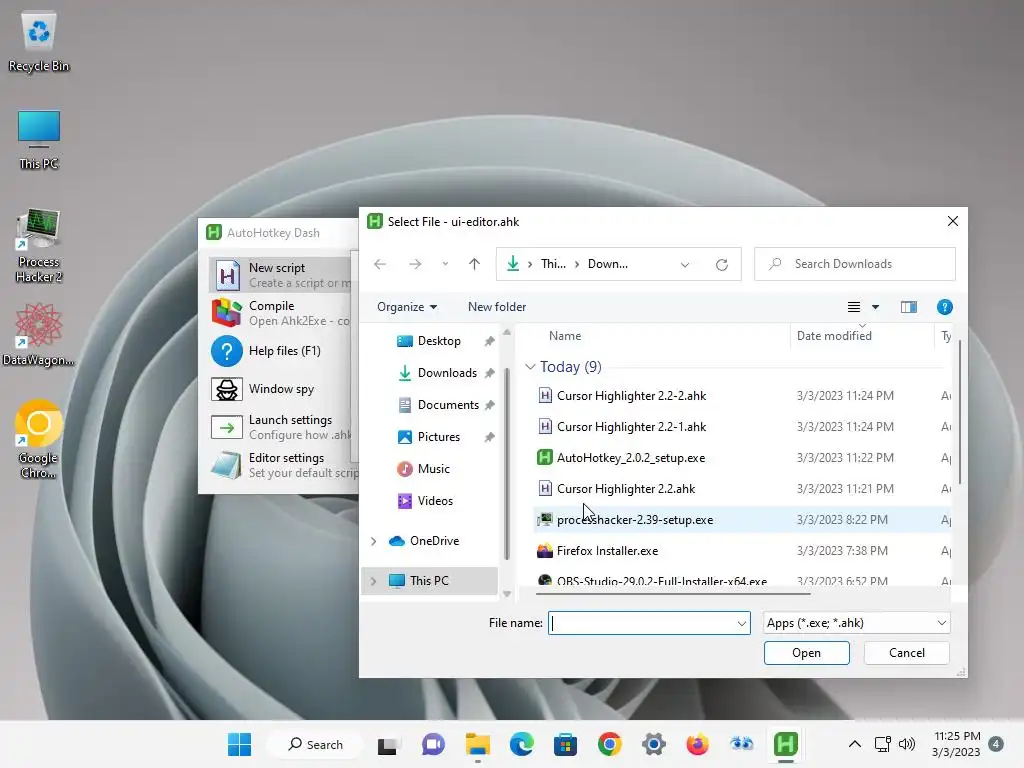
Task: Launch Window spy icon in AutoHotkey Dash
Action: (x=227, y=389)
